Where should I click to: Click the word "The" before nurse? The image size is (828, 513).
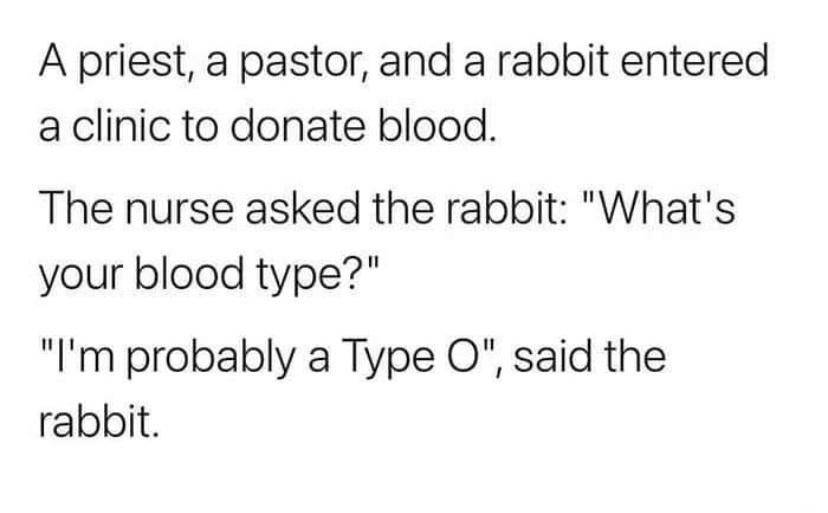76,207
